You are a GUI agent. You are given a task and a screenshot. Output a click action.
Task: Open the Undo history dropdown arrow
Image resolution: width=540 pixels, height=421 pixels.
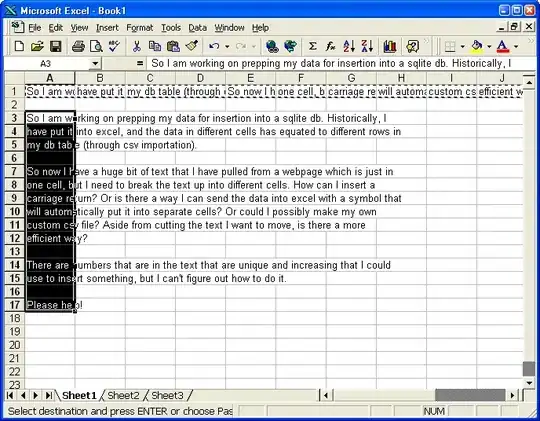click(x=227, y=46)
